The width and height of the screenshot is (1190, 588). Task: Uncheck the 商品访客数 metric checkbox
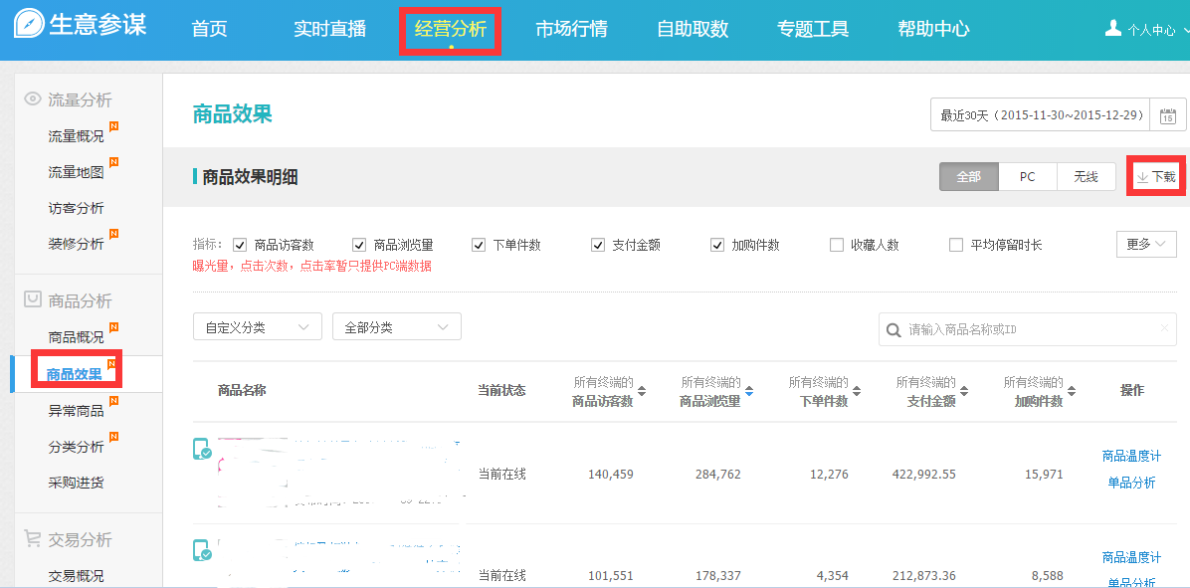point(240,245)
